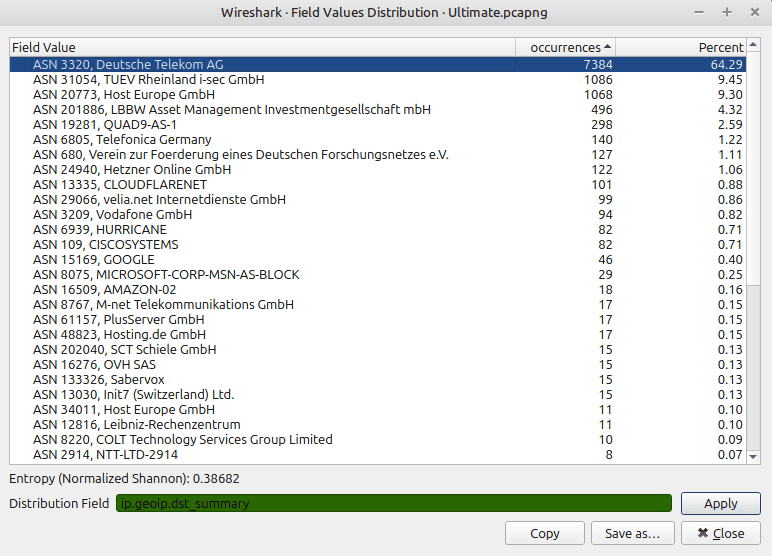Select row ASN 8220, COLT Technology Services
The width and height of the screenshot is (772, 556).
point(378,440)
